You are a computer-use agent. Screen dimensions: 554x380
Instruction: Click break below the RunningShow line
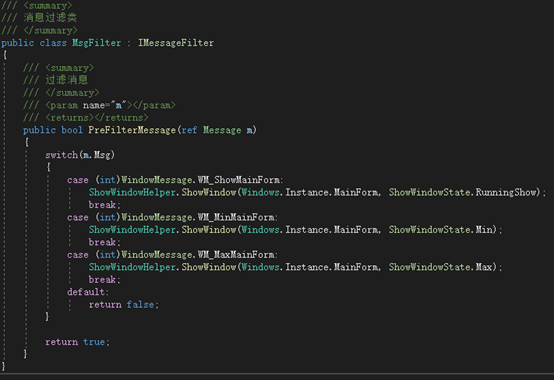tap(102, 205)
